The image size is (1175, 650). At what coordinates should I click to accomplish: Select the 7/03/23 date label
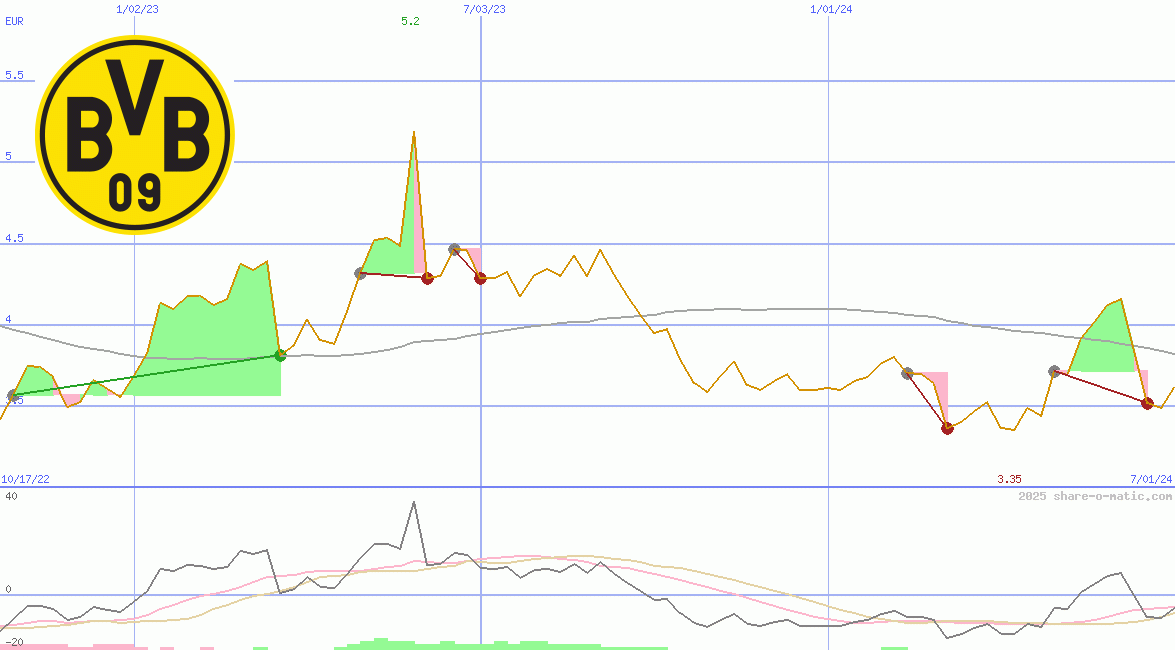[x=484, y=9]
